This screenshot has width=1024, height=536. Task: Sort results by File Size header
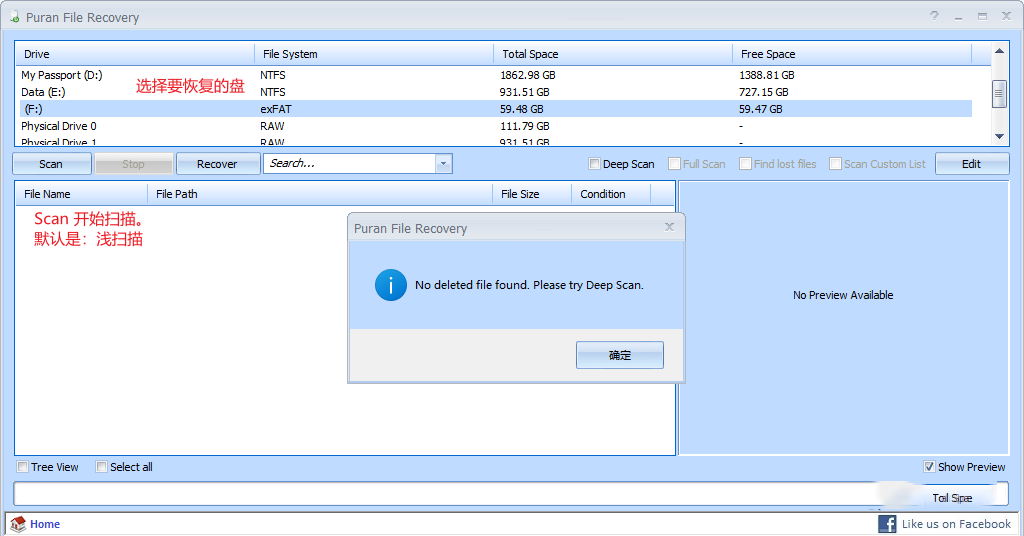click(x=532, y=194)
